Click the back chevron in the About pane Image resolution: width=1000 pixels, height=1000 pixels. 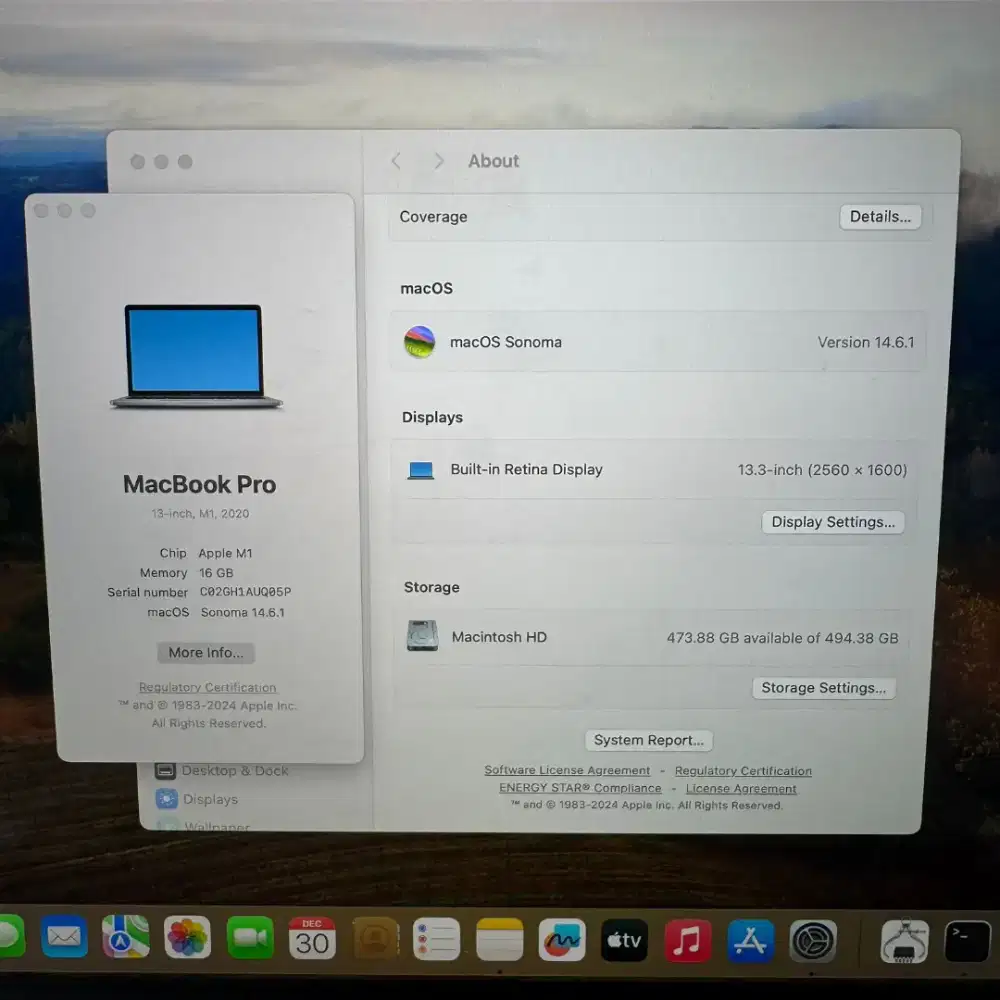(x=396, y=161)
